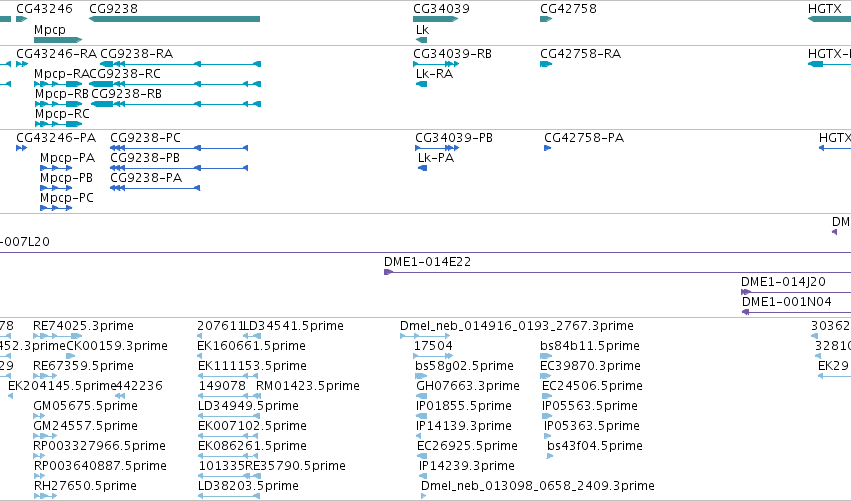The height and width of the screenshot is (501, 851).
Task: Click the EC39870.3prime EST label
Action: [590, 366]
